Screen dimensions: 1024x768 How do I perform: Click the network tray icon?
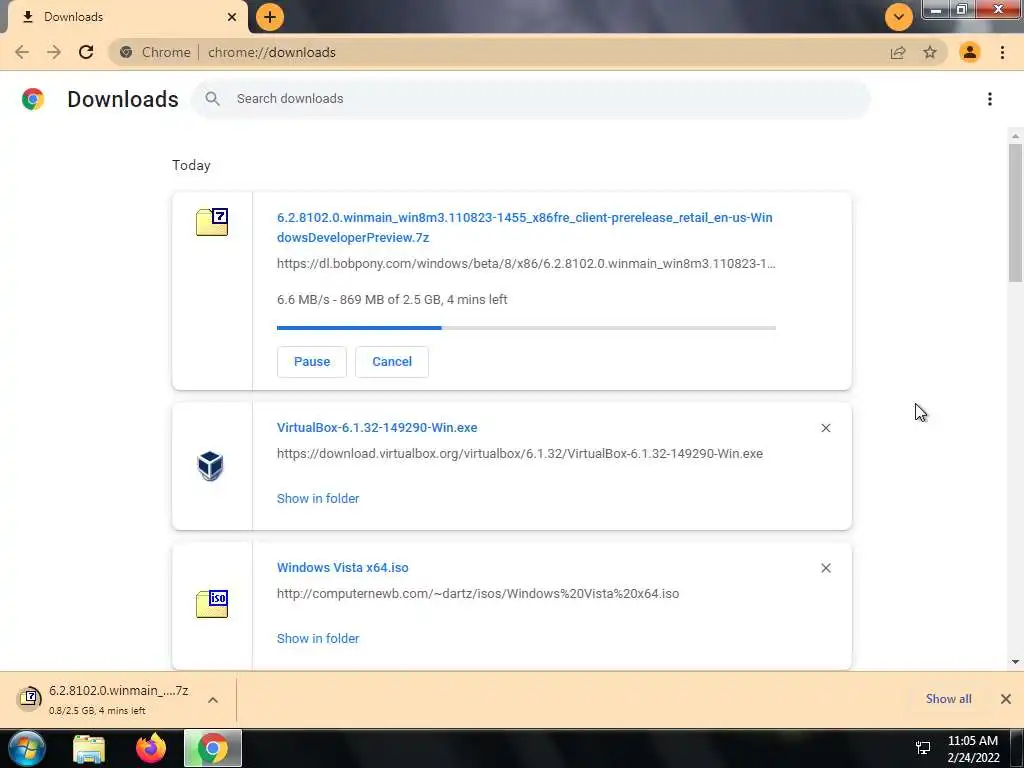coord(923,748)
